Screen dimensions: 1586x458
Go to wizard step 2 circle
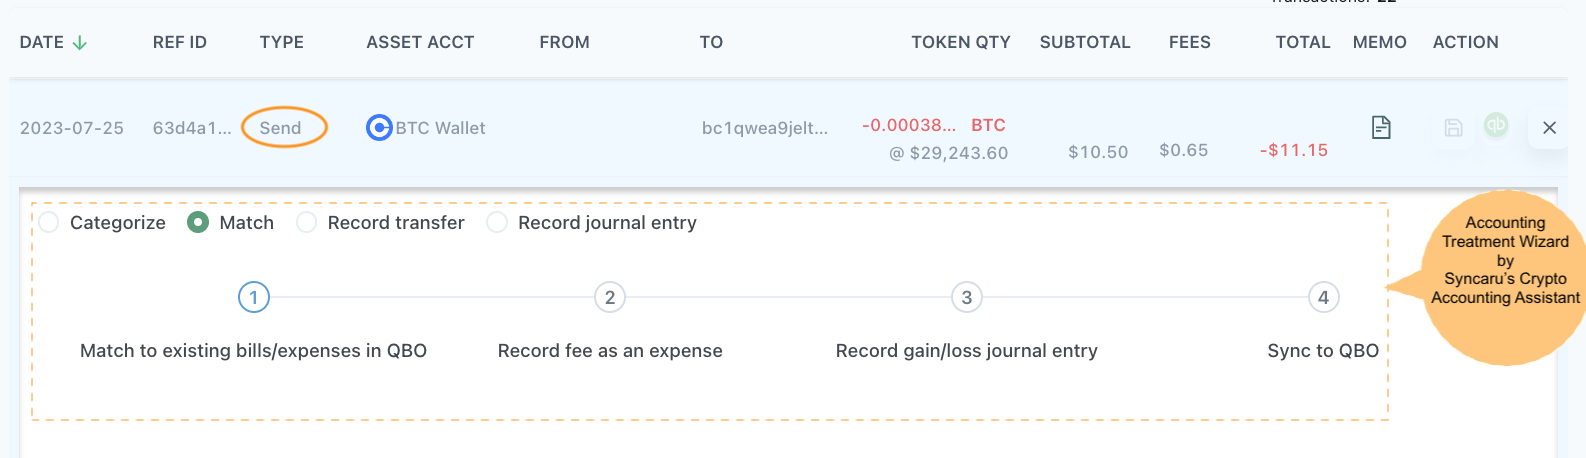point(610,297)
